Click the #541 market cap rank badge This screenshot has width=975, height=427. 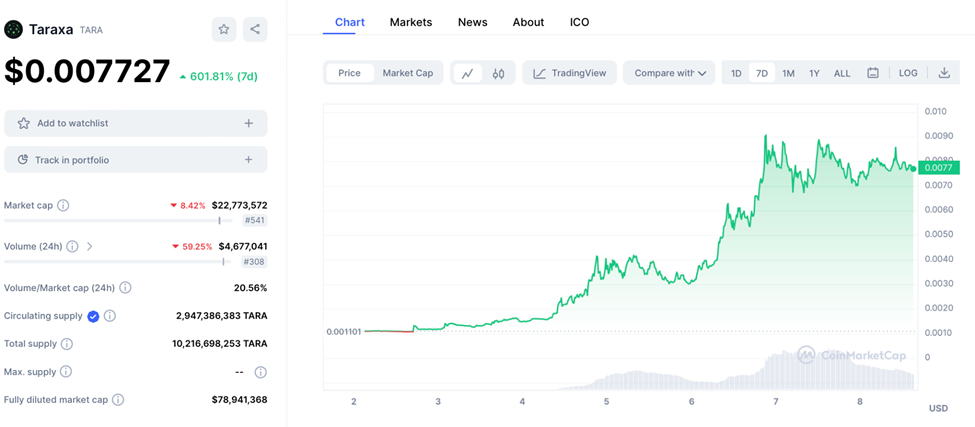[254, 221]
